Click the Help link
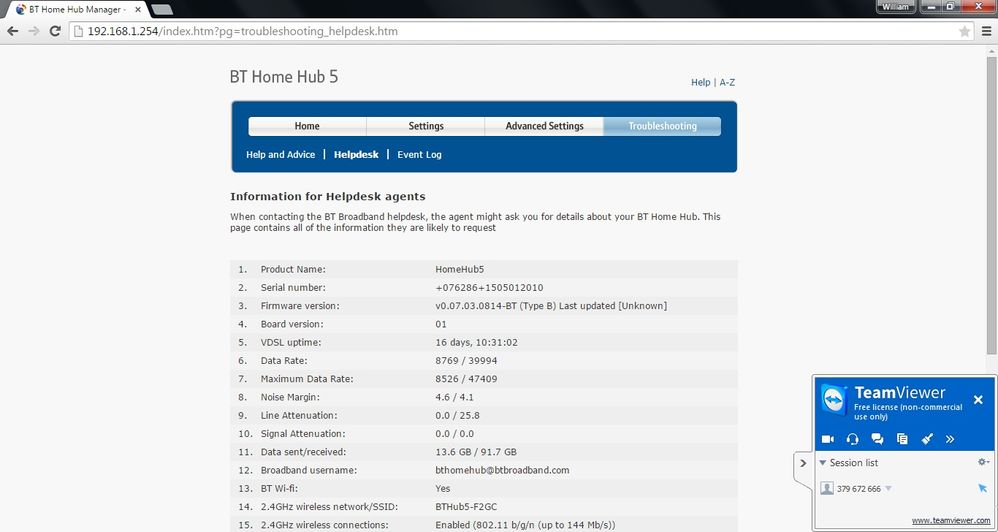 (x=700, y=82)
